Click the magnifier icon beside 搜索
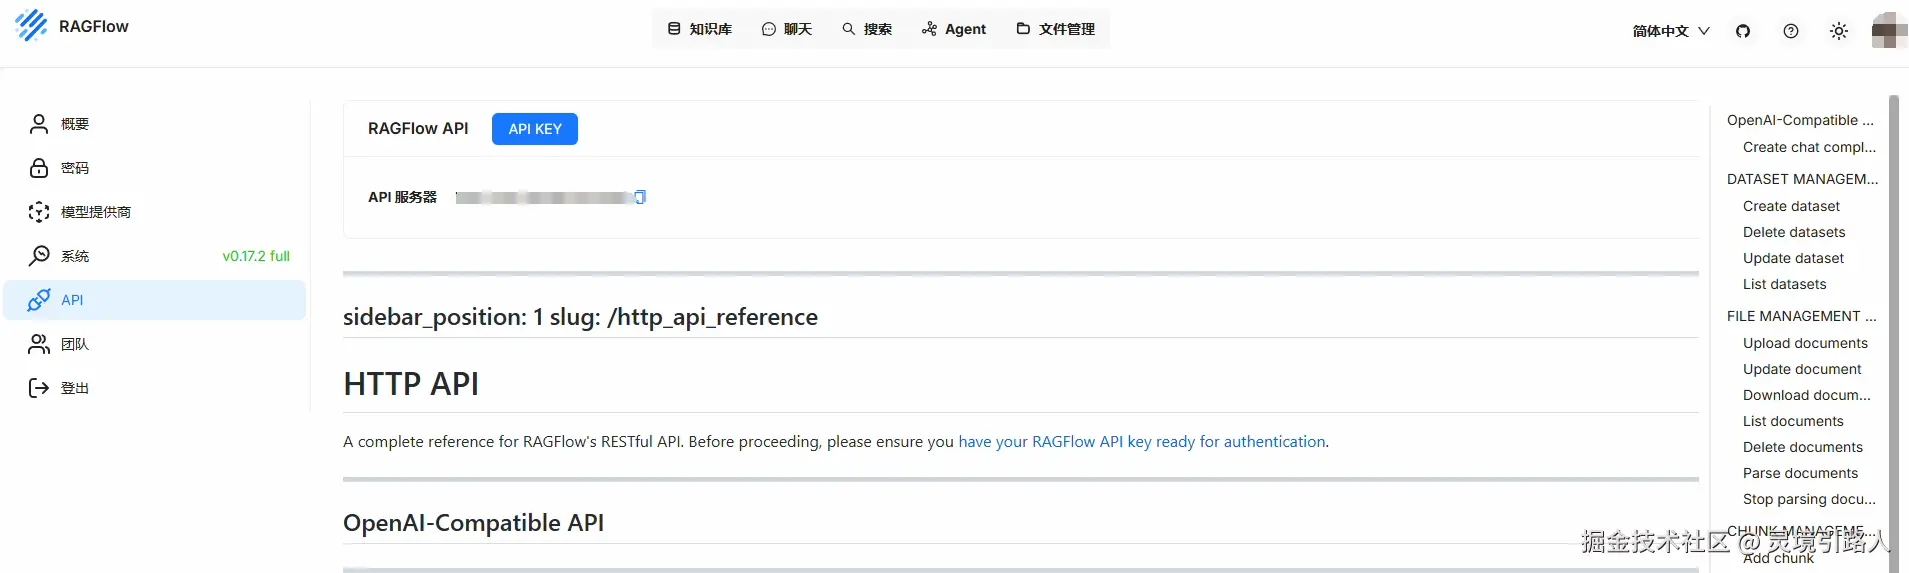1909x573 pixels. [x=849, y=29]
